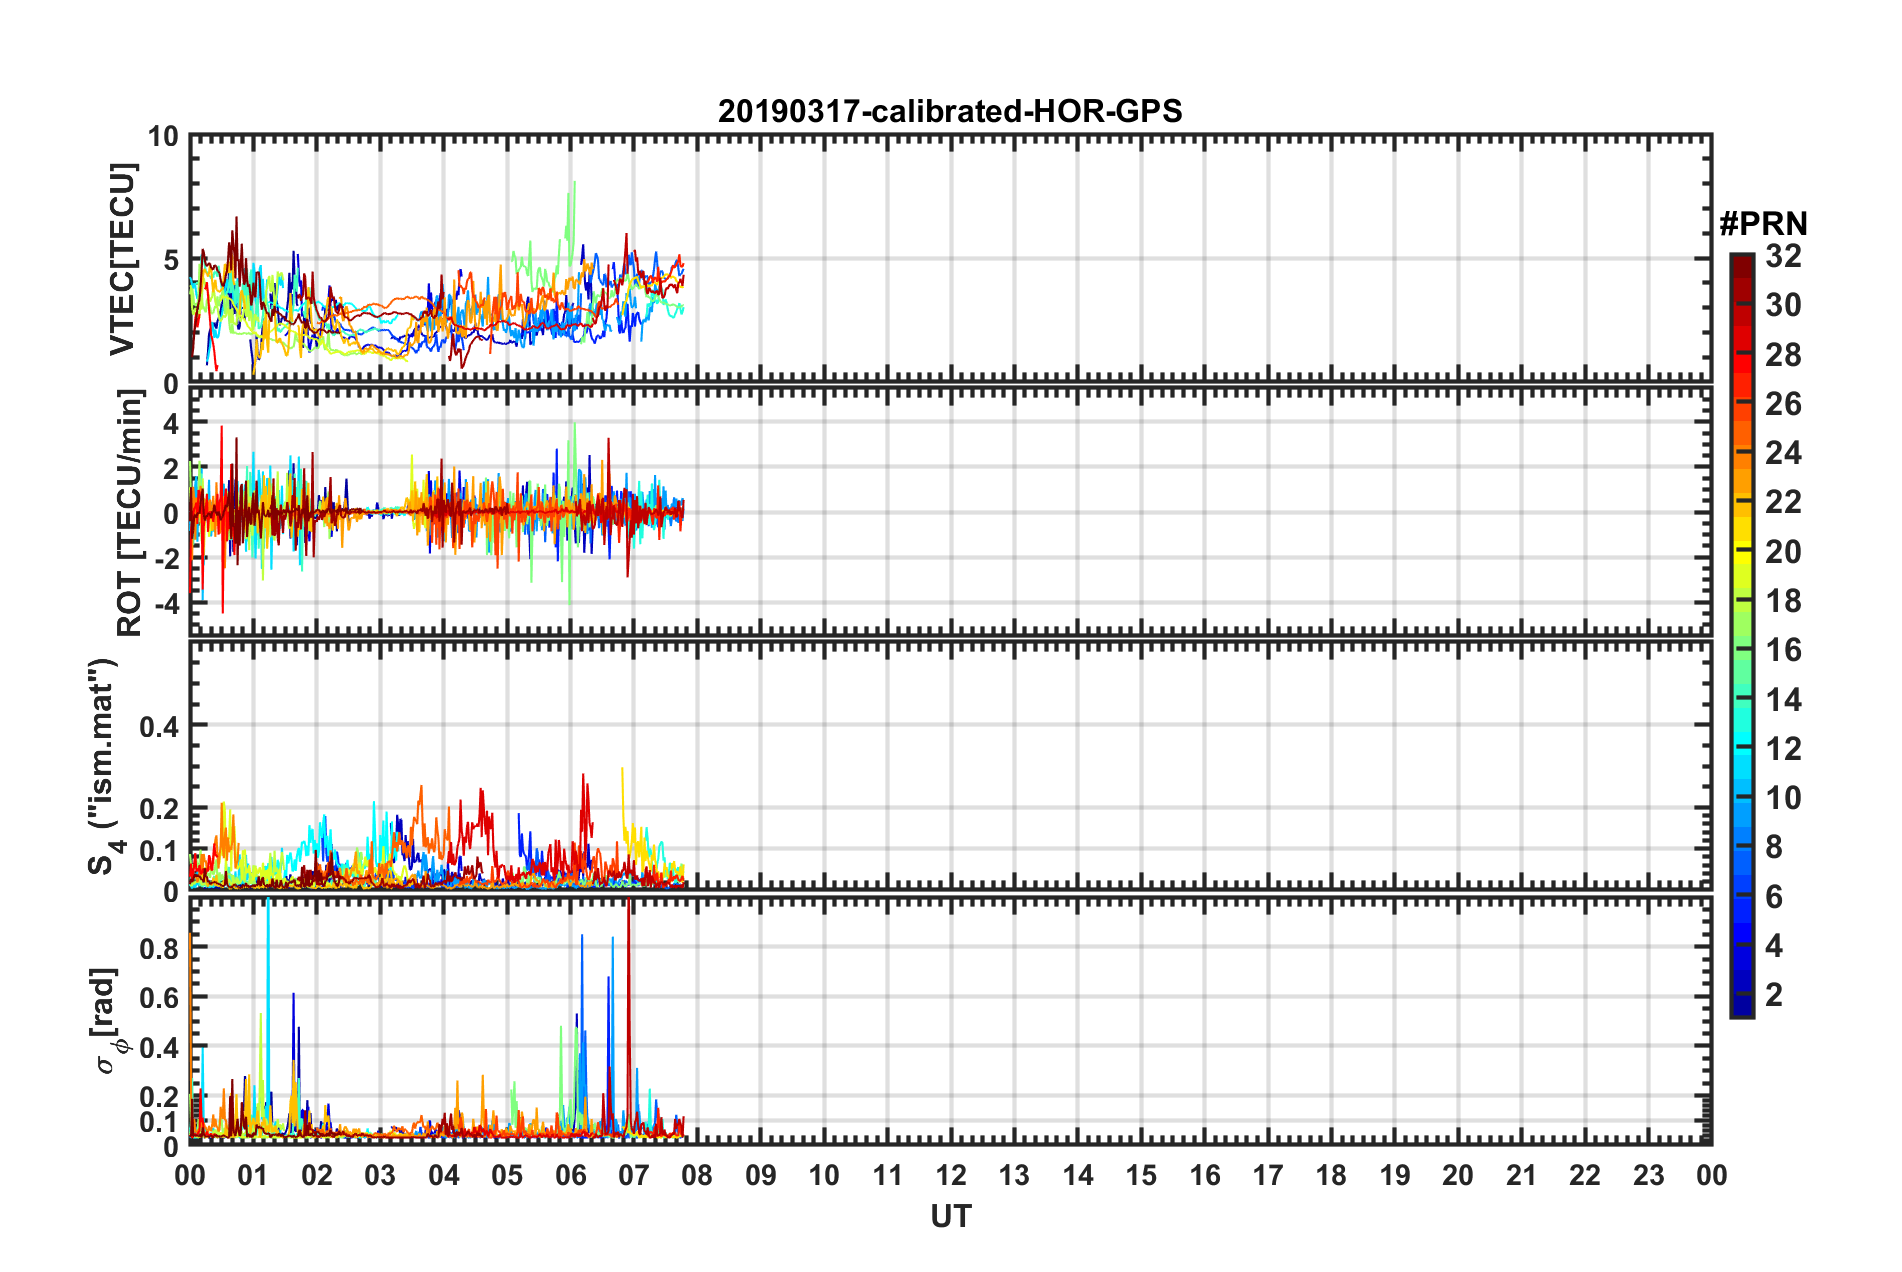Viewport: 1902px width, 1272px height.
Task: Click S4 y-axis tick label "0.4"
Action: point(159,726)
